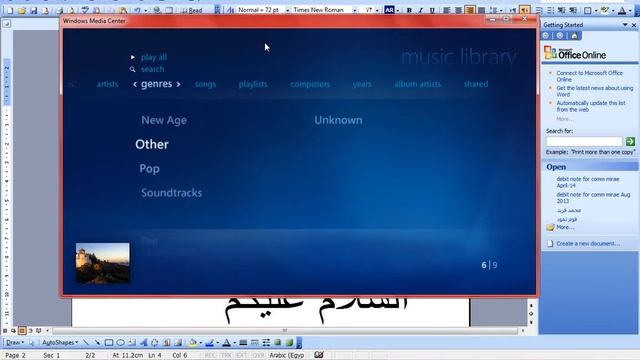Click search in Media Center music library

click(x=152, y=69)
